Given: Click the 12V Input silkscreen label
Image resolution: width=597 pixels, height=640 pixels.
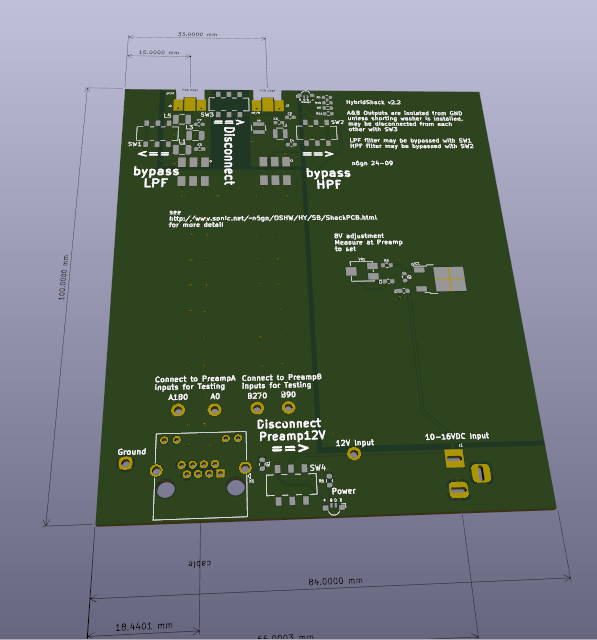Looking at the screenshot, I should pyautogui.click(x=355, y=443).
